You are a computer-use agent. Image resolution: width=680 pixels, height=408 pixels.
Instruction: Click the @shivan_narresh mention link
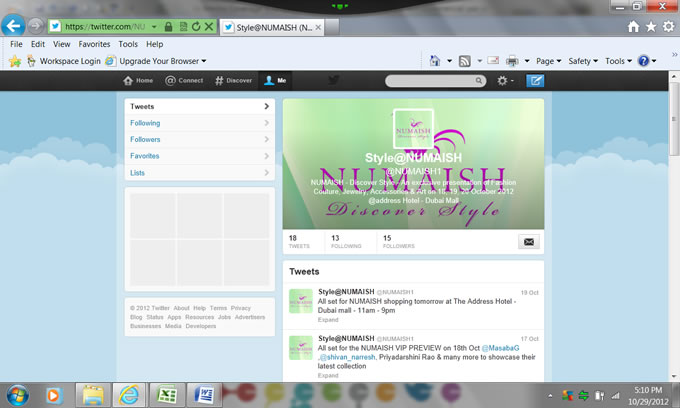point(347,357)
